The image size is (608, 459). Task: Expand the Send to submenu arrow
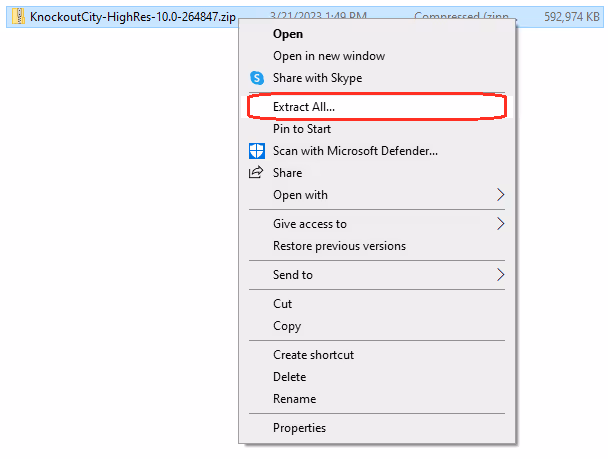tap(501, 275)
